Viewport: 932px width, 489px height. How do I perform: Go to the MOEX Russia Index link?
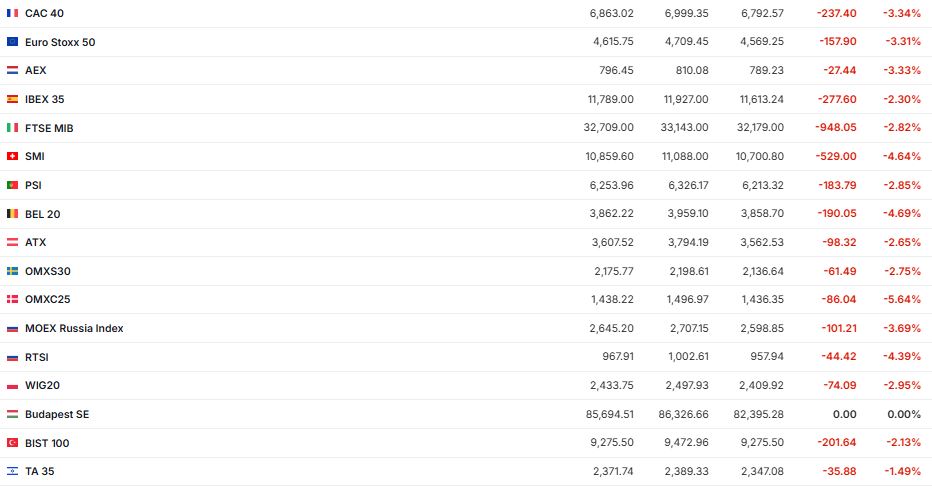(x=74, y=328)
